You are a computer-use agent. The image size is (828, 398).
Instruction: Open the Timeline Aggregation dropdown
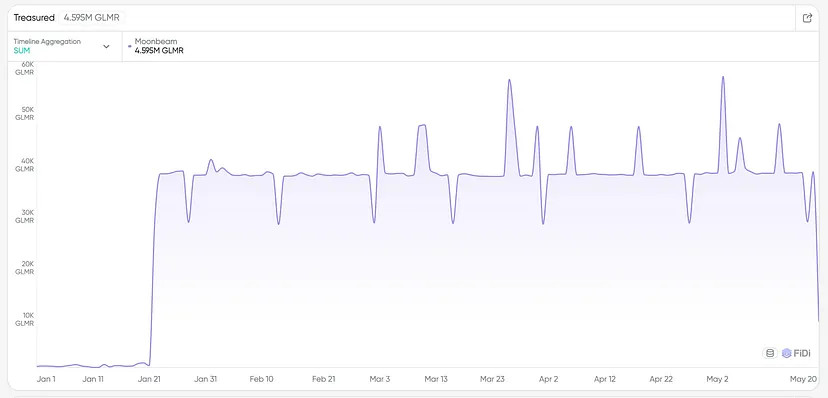click(65, 46)
